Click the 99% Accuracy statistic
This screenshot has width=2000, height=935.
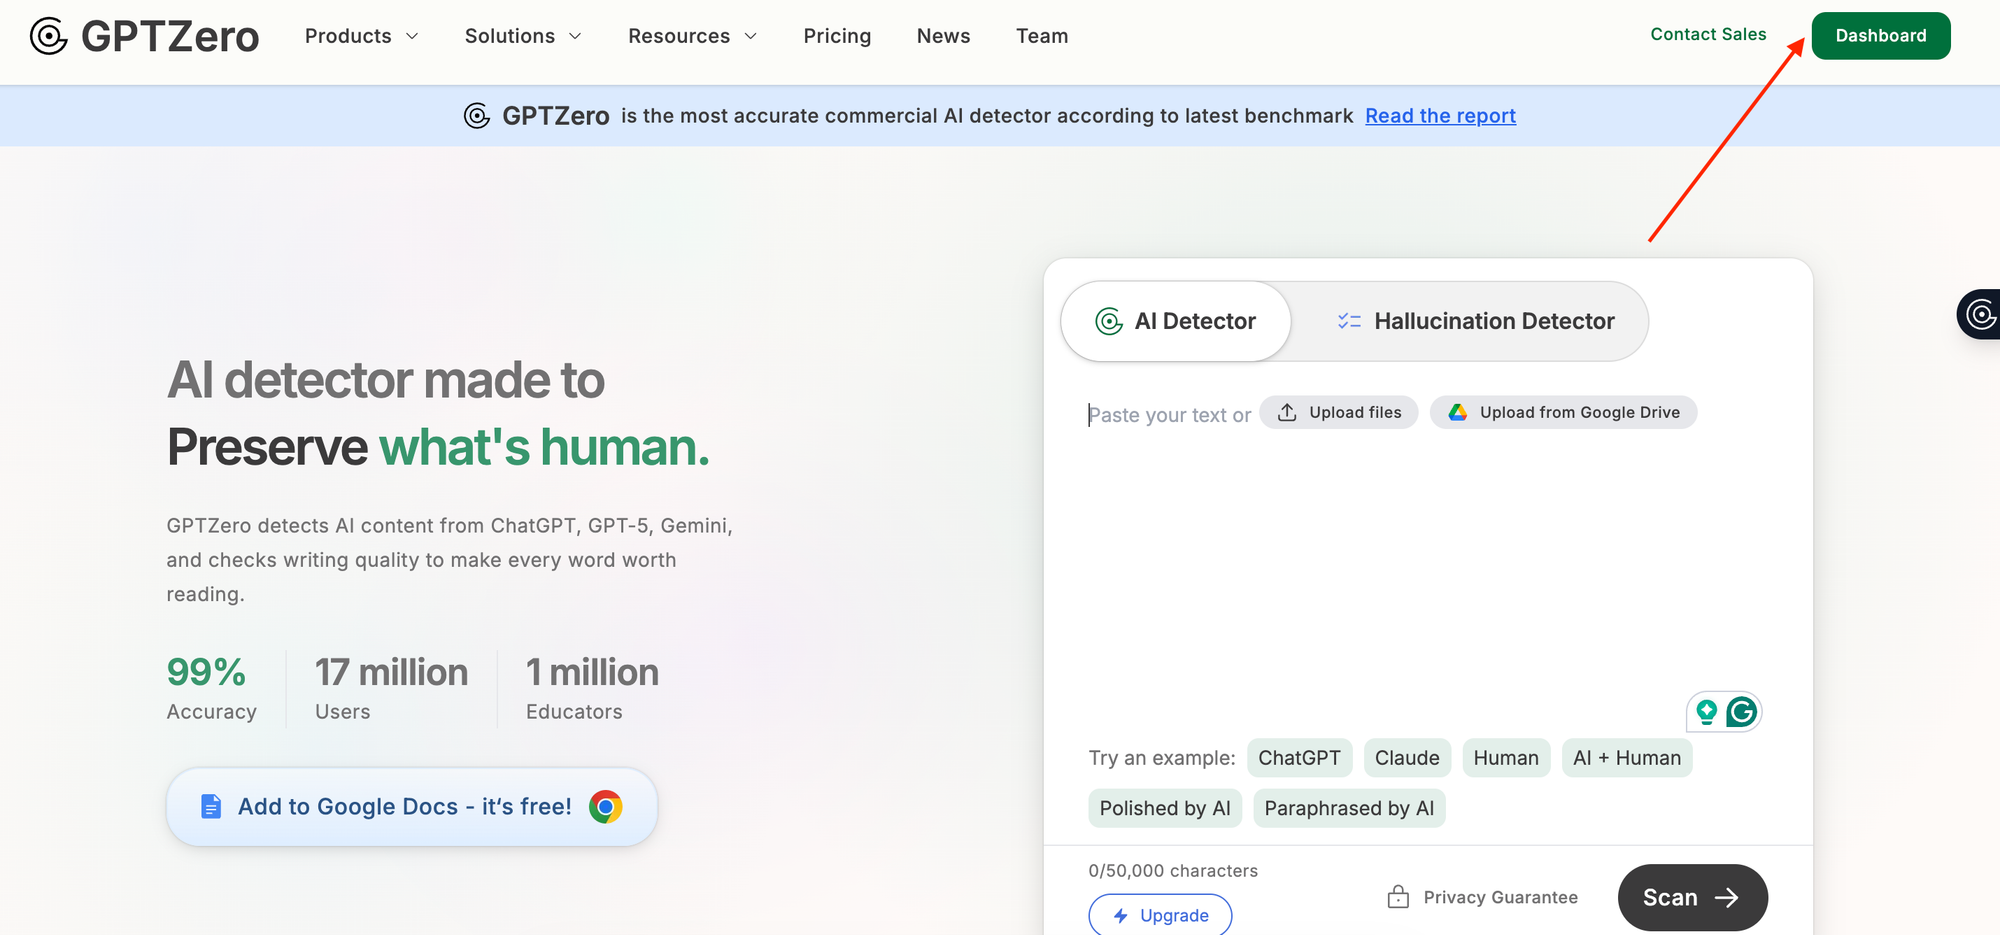point(211,688)
